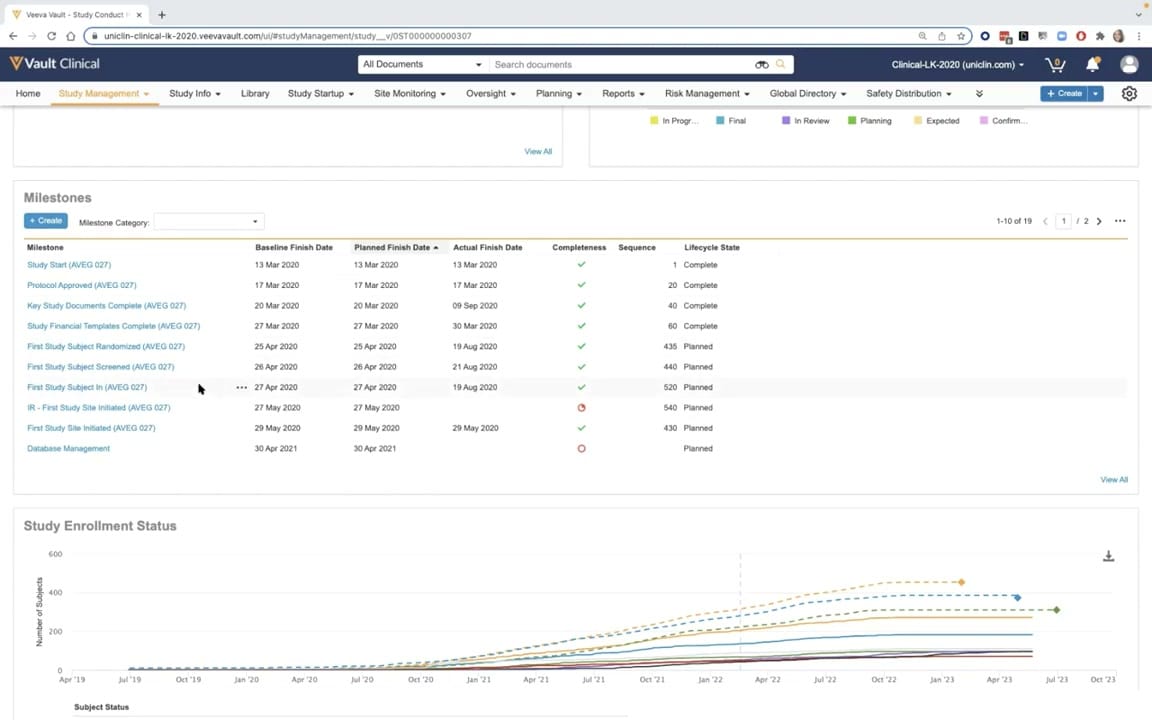The height and width of the screenshot is (720, 1152).
Task: Open Key Study Documents Complete milestone
Action: coord(107,306)
